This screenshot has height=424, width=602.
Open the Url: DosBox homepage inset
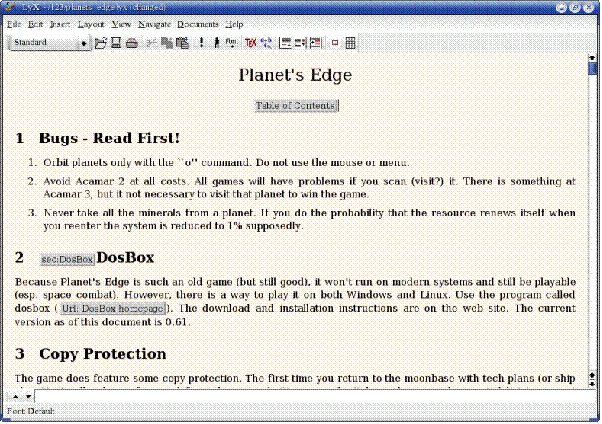pyautogui.click(x=113, y=309)
